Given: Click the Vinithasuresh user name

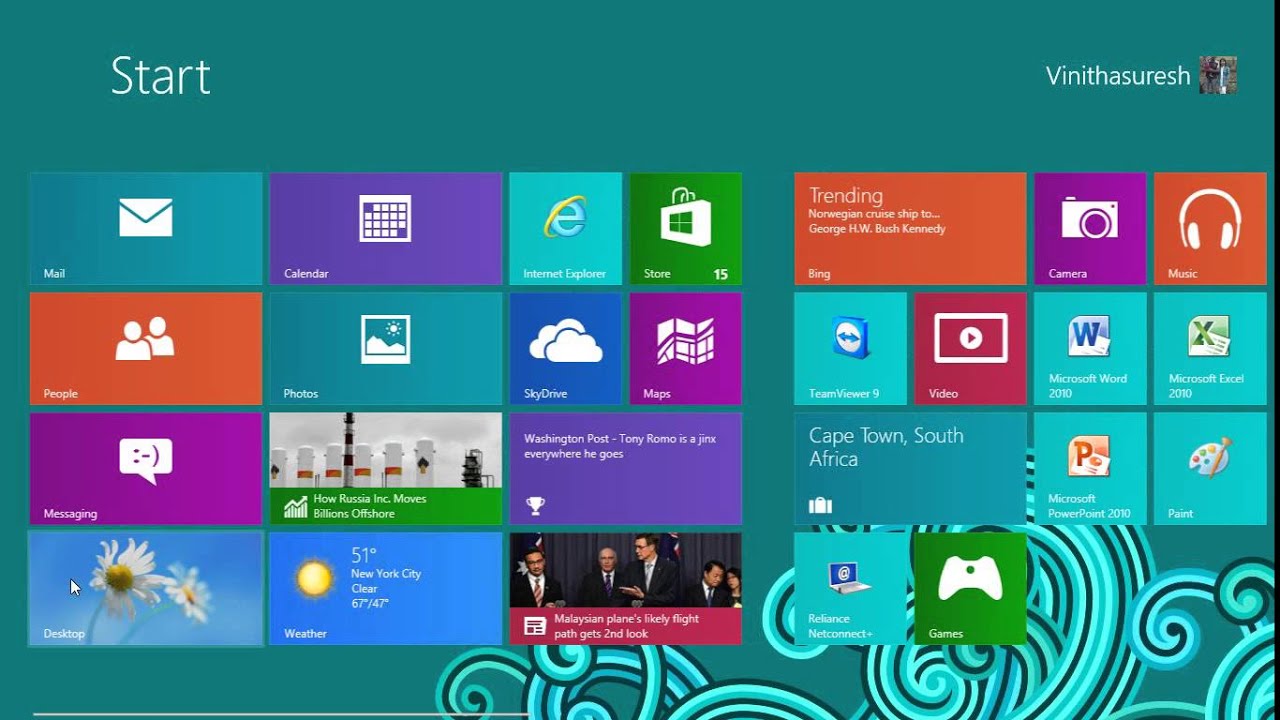Looking at the screenshot, I should point(1118,76).
